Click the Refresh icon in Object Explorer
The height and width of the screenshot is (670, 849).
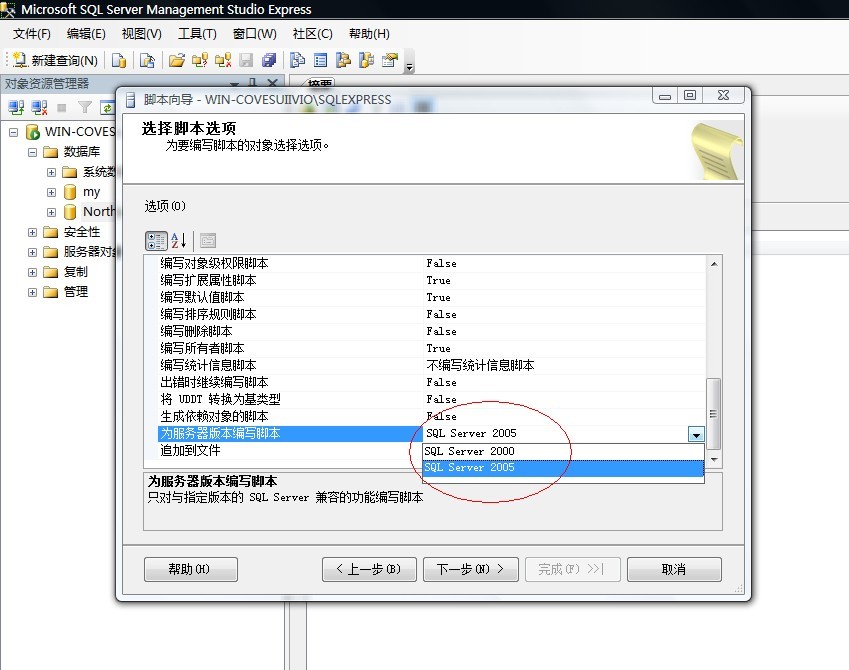click(x=107, y=107)
